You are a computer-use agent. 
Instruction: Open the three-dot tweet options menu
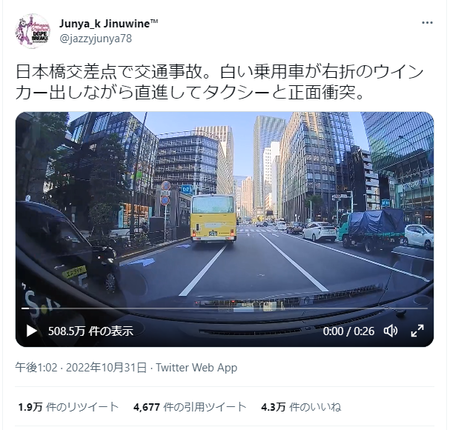click(427, 23)
